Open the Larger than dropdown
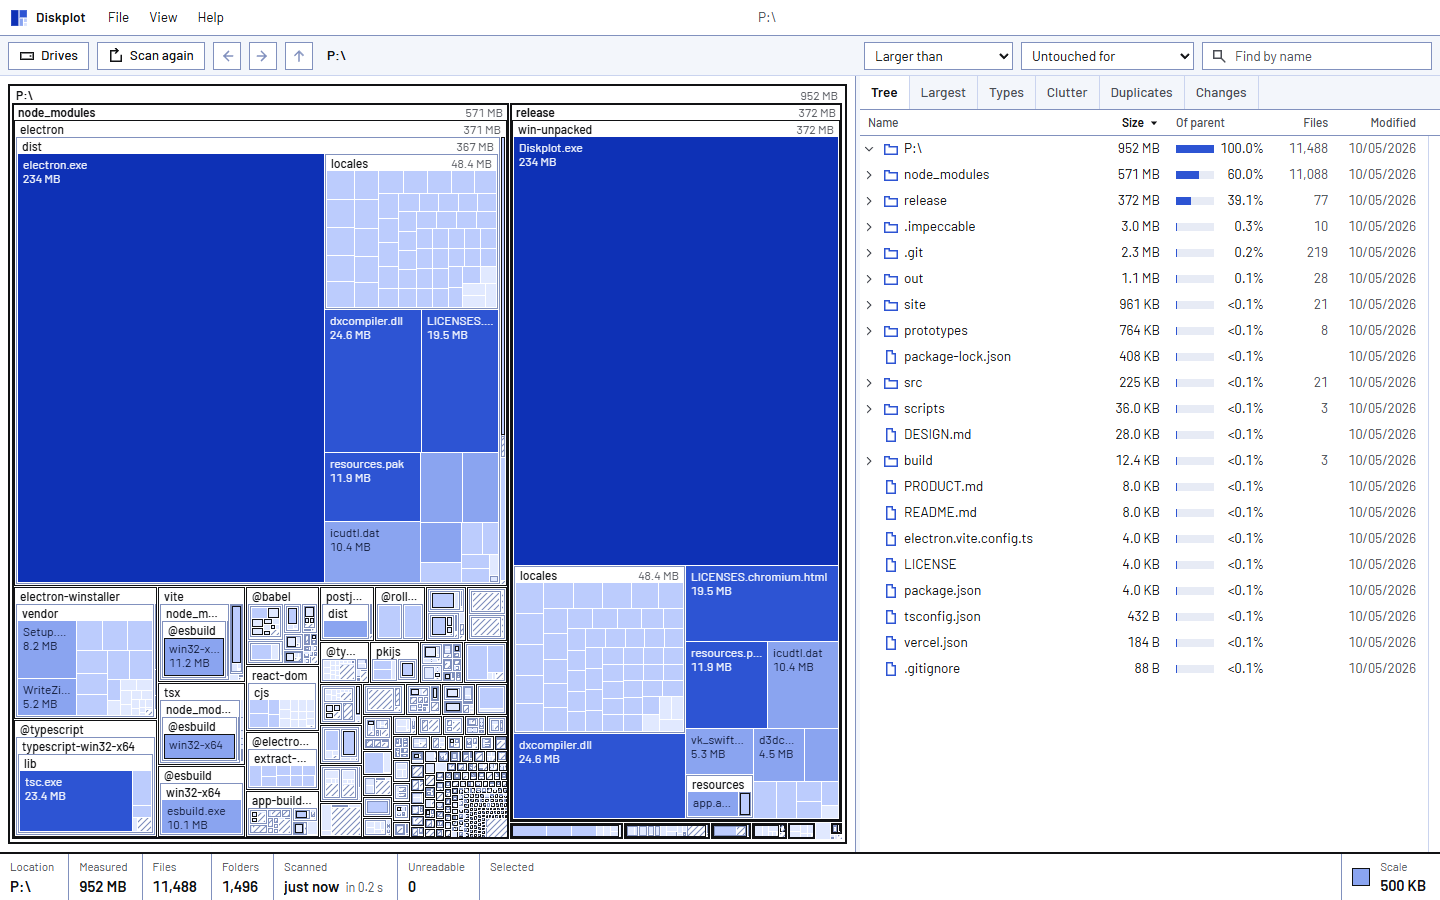The width and height of the screenshot is (1440, 900). click(938, 56)
